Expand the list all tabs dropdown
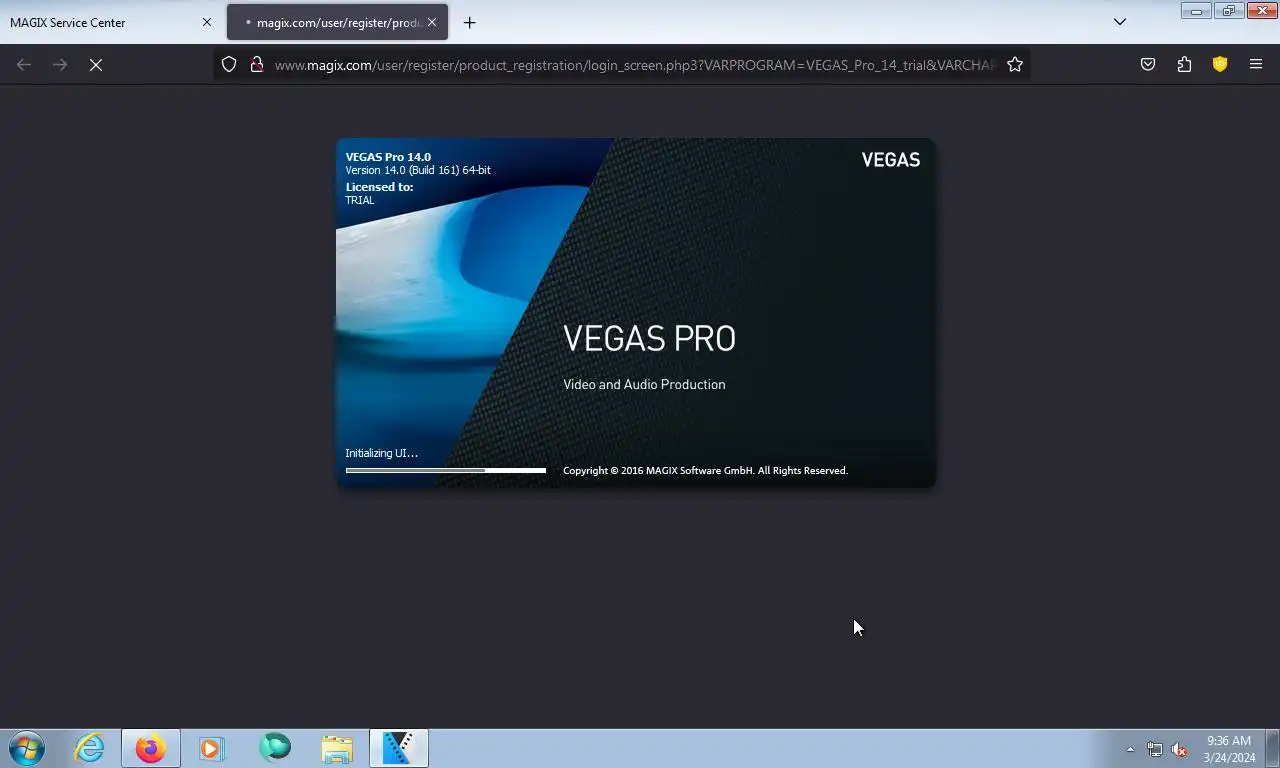 click(1120, 22)
